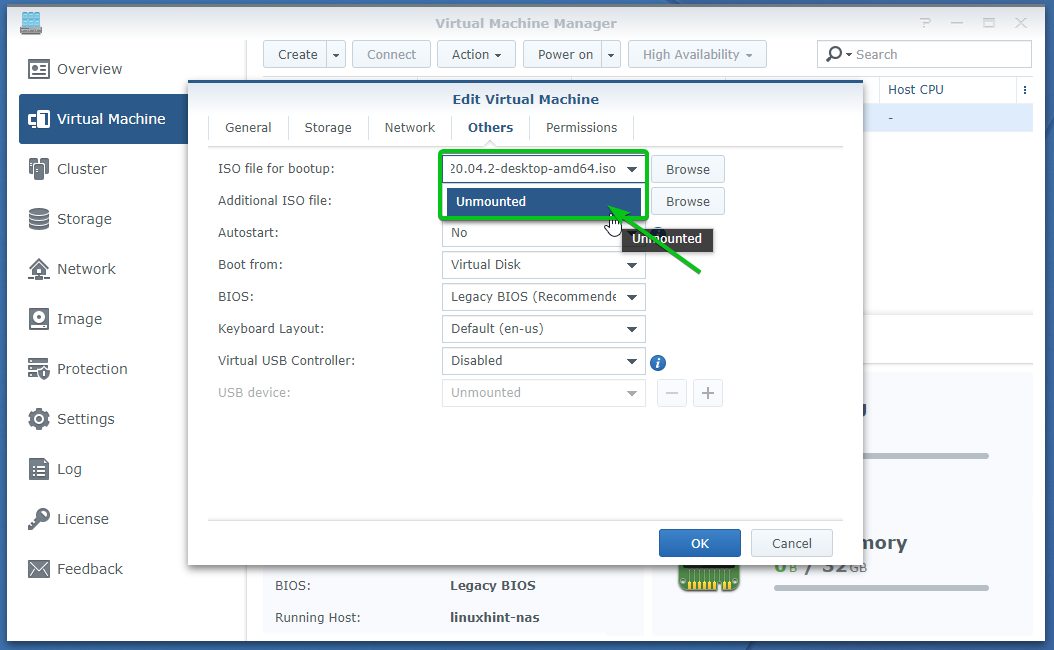
Task: Open the Image section icon
Action: pyautogui.click(x=39, y=319)
